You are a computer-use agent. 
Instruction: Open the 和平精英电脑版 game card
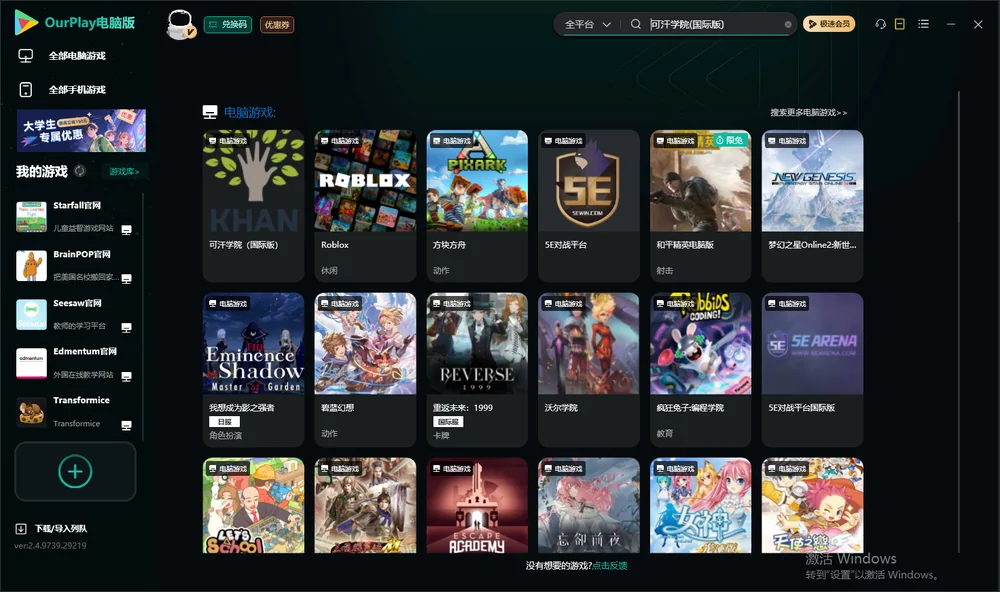[700, 205]
